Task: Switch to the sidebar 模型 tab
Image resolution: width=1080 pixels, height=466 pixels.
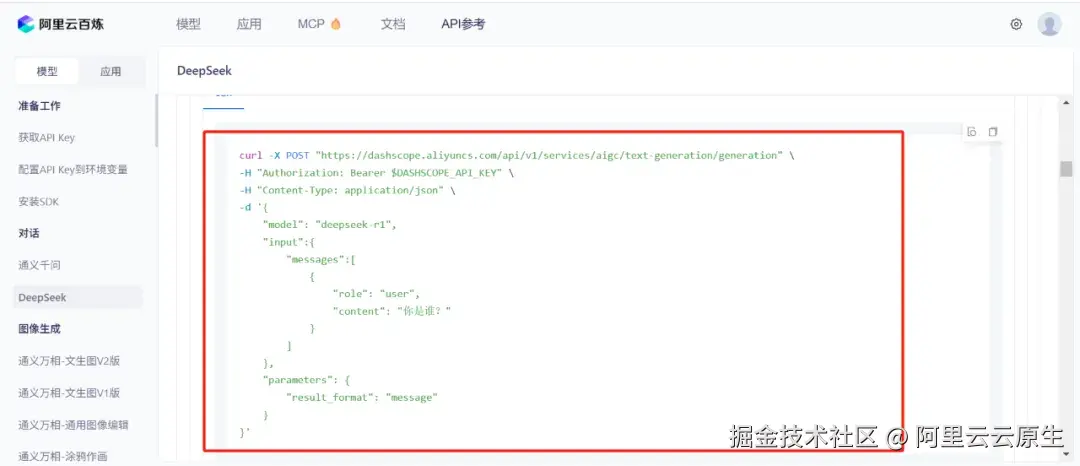Action: 47,72
